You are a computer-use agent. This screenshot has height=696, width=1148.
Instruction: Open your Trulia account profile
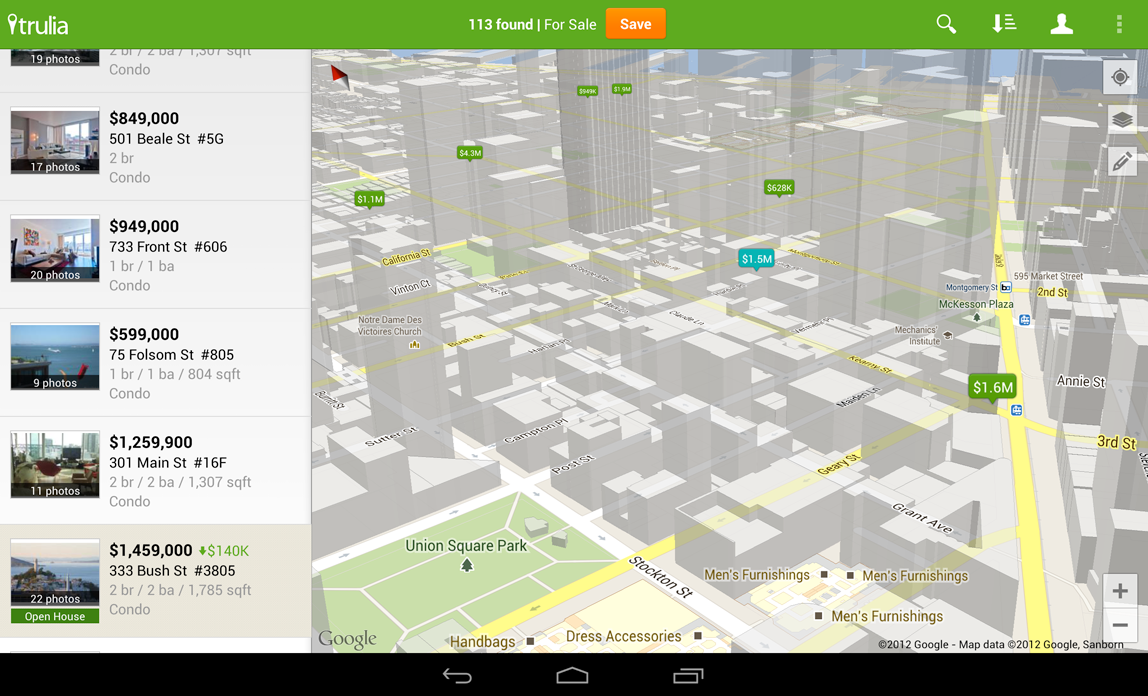click(1061, 23)
